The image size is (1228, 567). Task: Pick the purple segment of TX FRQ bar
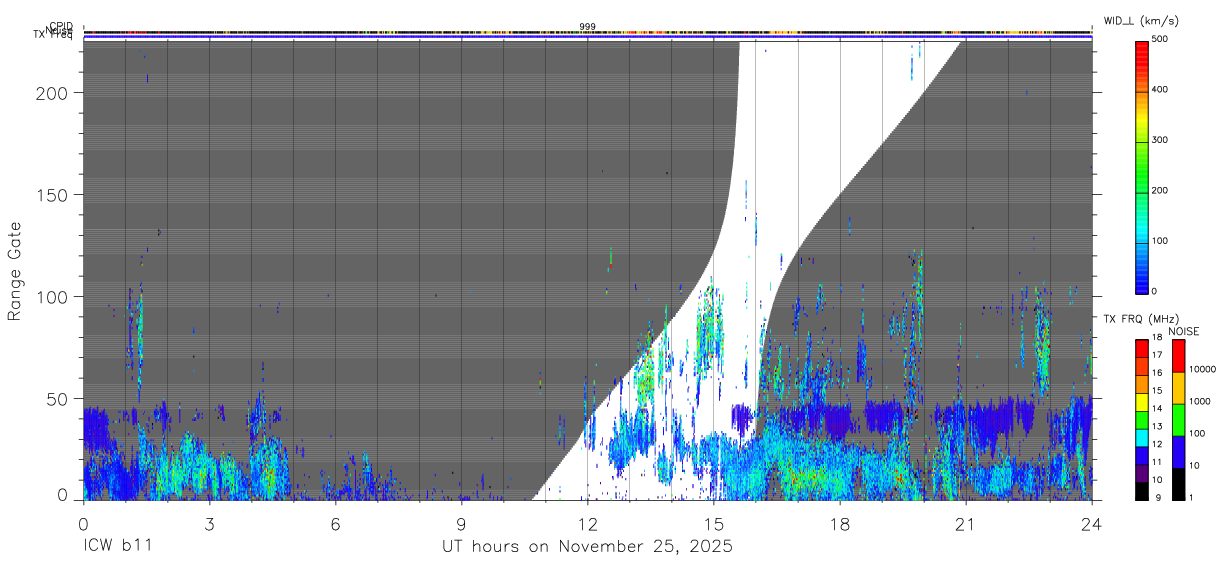coord(1142,472)
